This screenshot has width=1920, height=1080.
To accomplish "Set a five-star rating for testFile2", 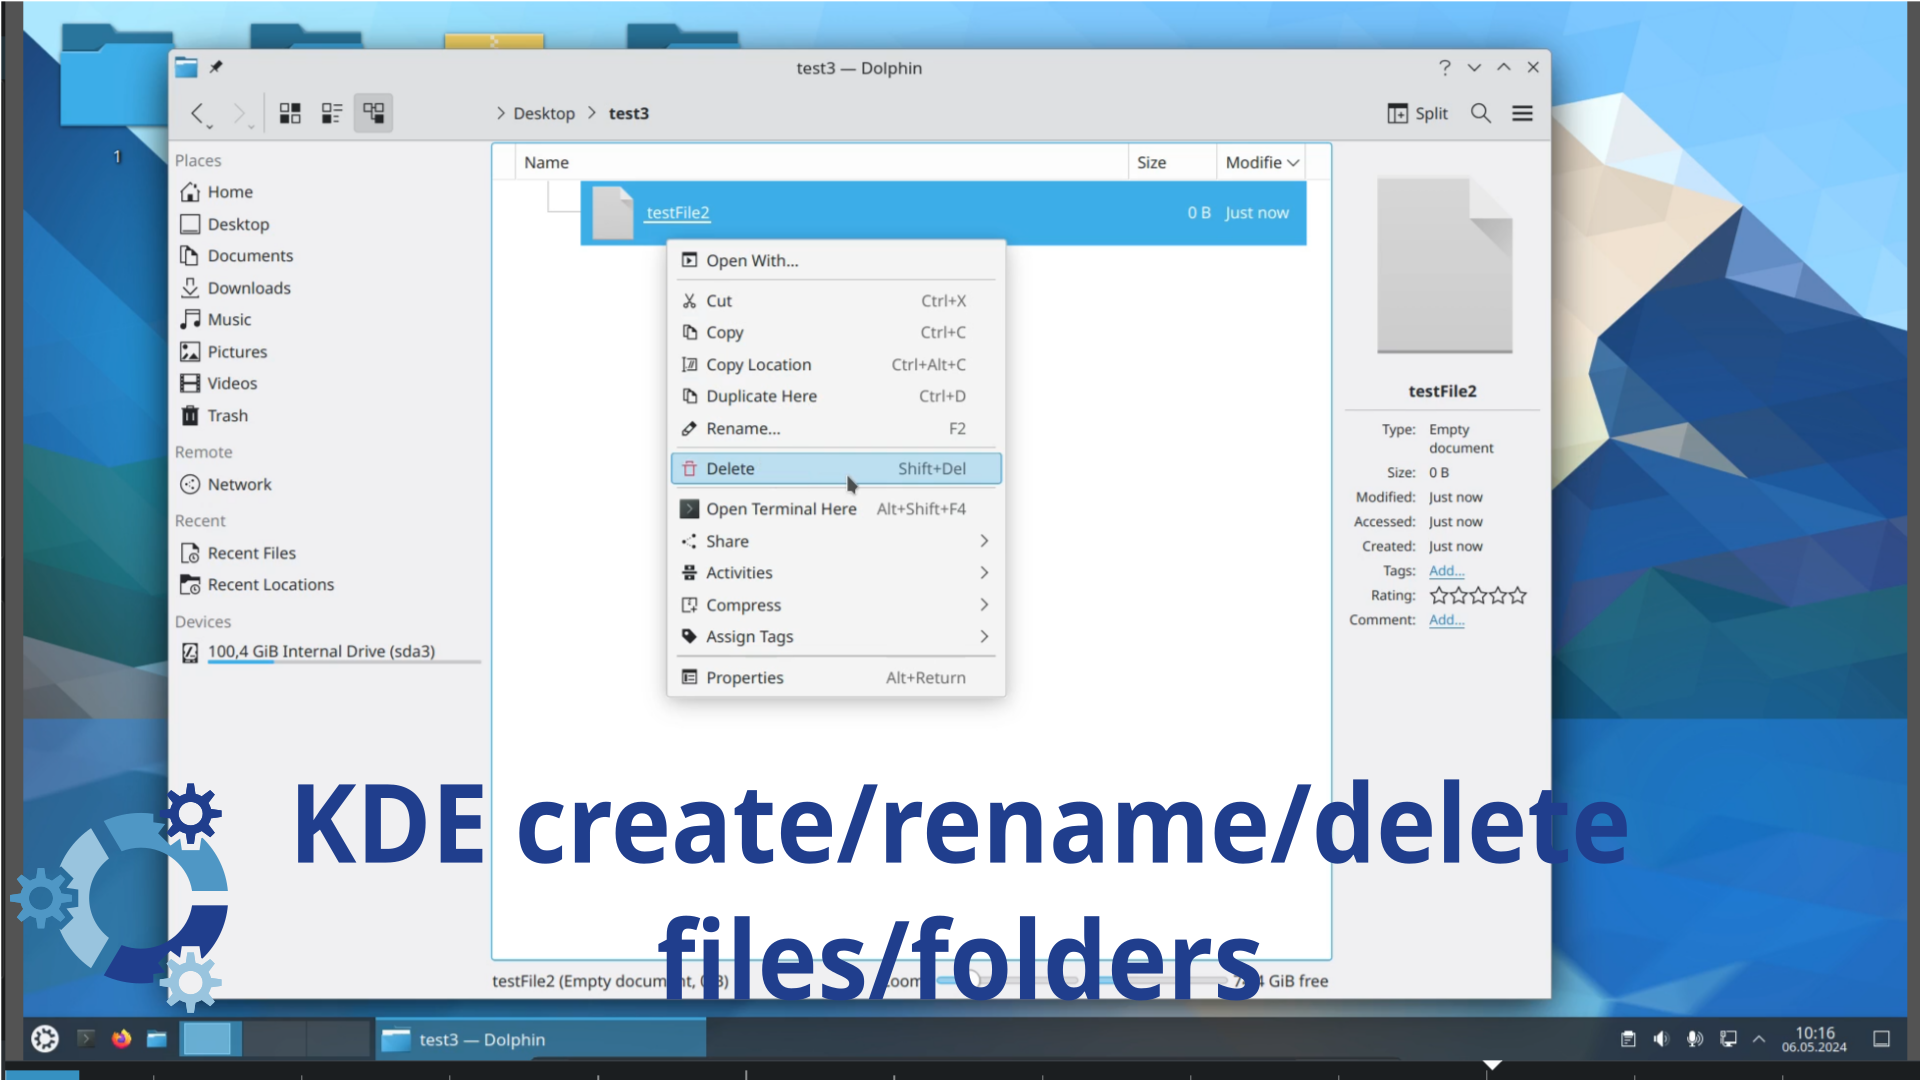I will coord(1518,596).
